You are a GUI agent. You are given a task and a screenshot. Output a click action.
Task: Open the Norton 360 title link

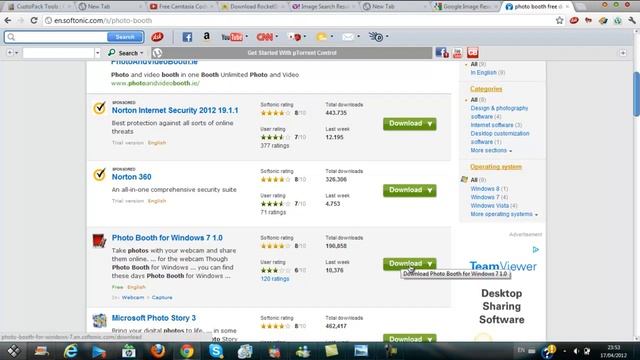[x=131, y=177]
